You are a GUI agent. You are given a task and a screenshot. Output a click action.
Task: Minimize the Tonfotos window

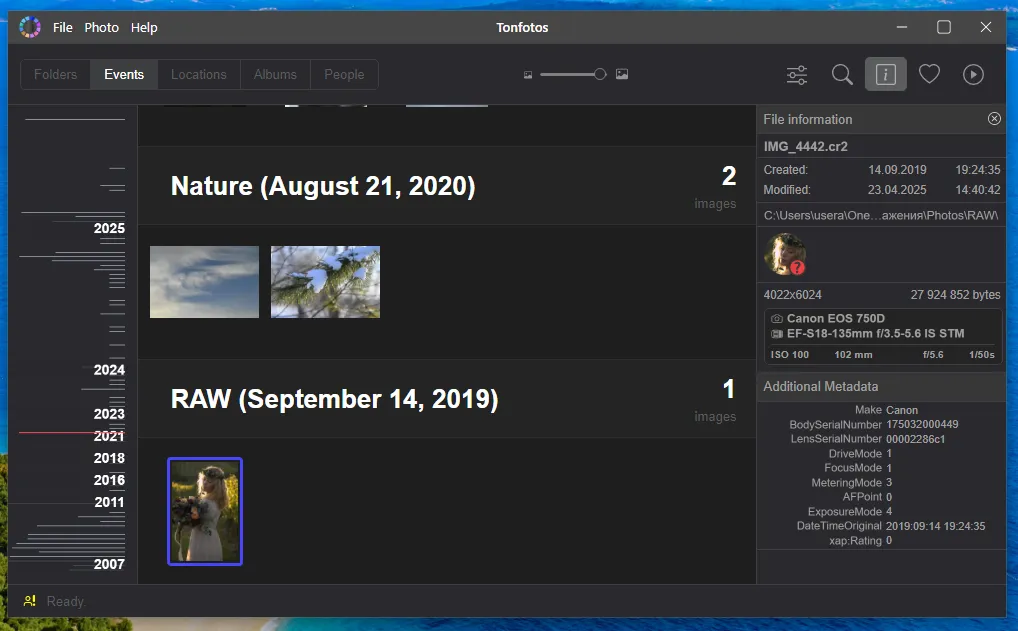point(902,27)
